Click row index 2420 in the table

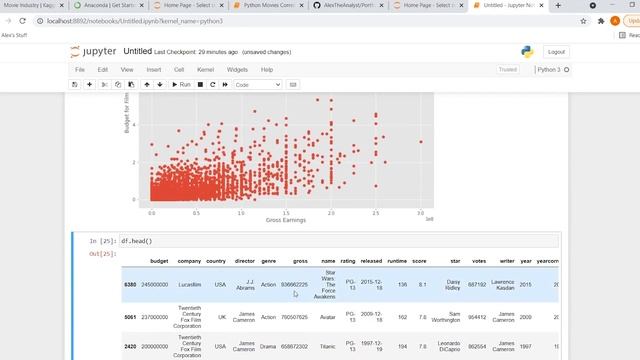tap(130, 347)
